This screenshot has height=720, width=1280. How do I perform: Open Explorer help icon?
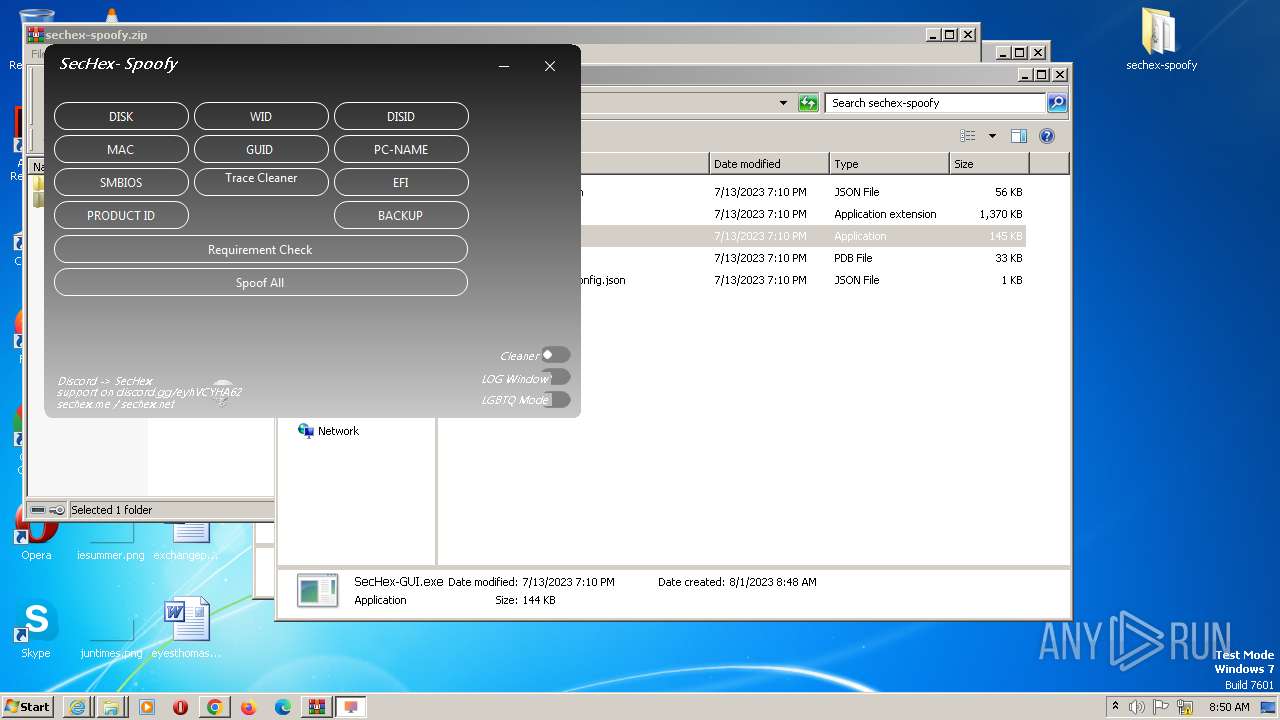tap(1047, 136)
